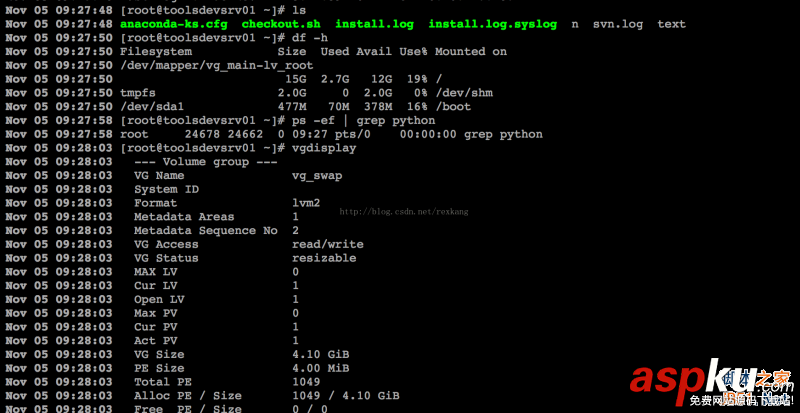
Task: Click the process ID 24678
Action: tap(203, 134)
